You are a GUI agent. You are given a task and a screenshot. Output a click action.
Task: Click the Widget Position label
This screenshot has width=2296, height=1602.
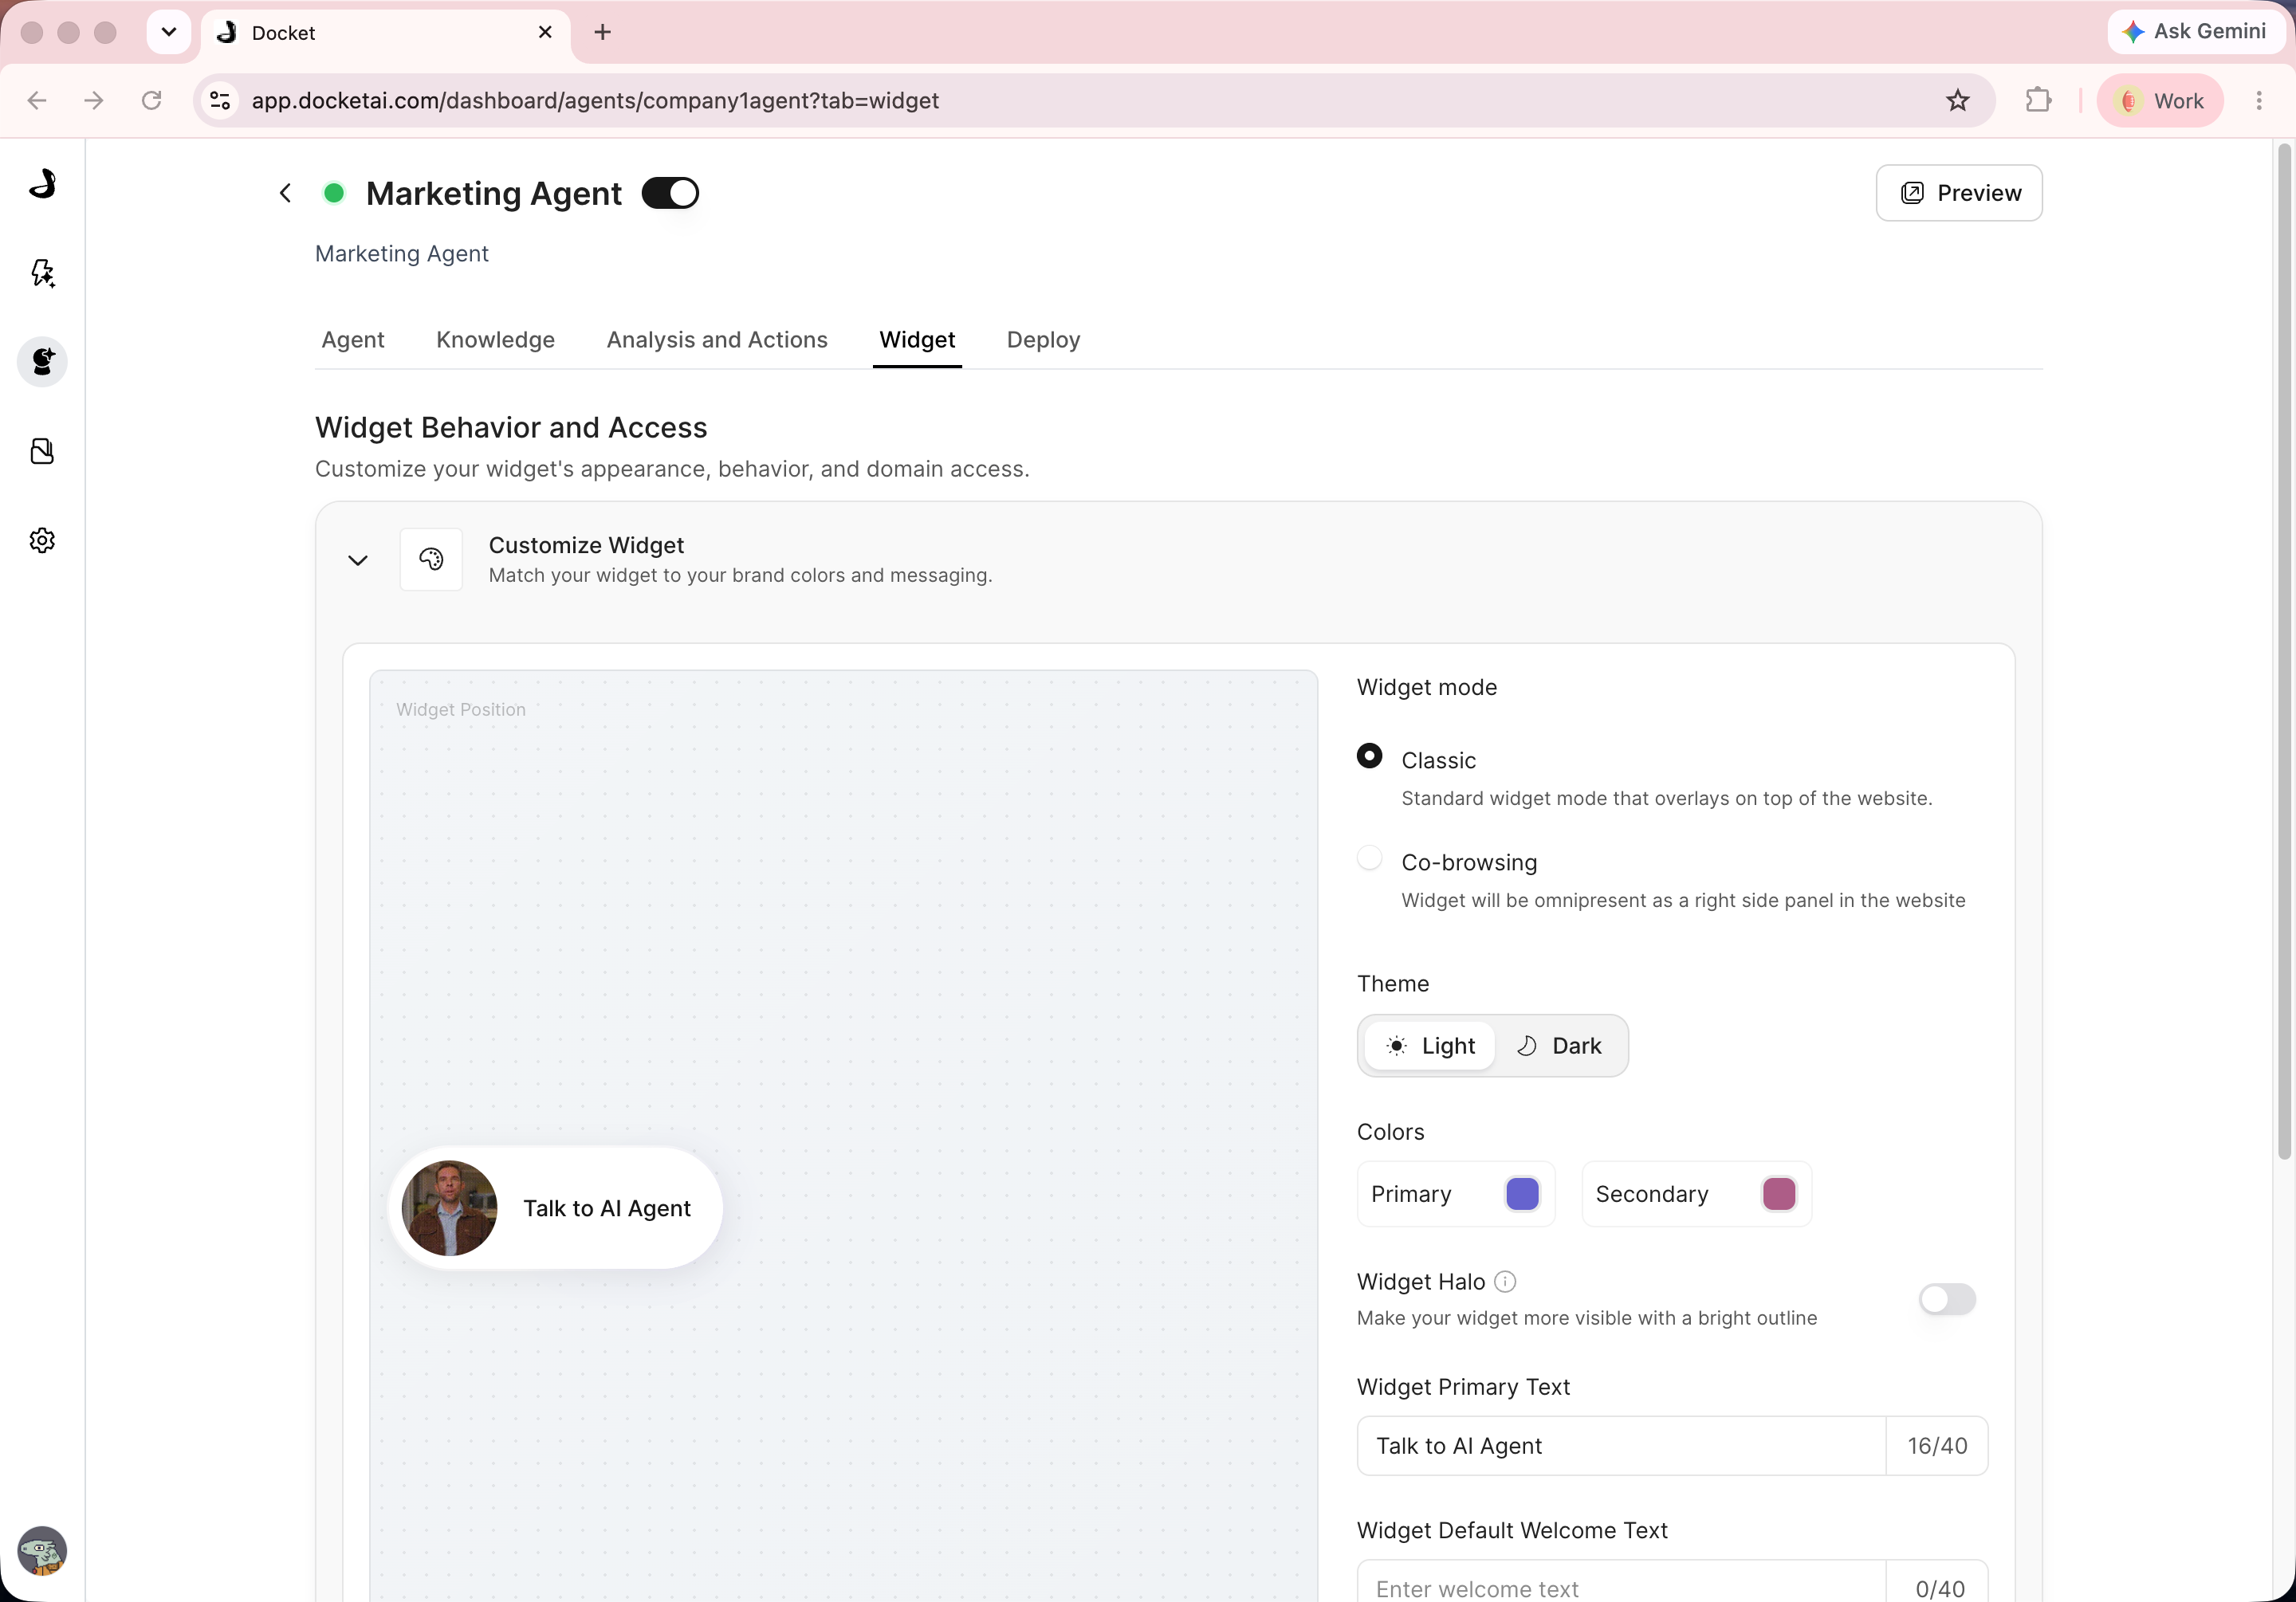460,709
